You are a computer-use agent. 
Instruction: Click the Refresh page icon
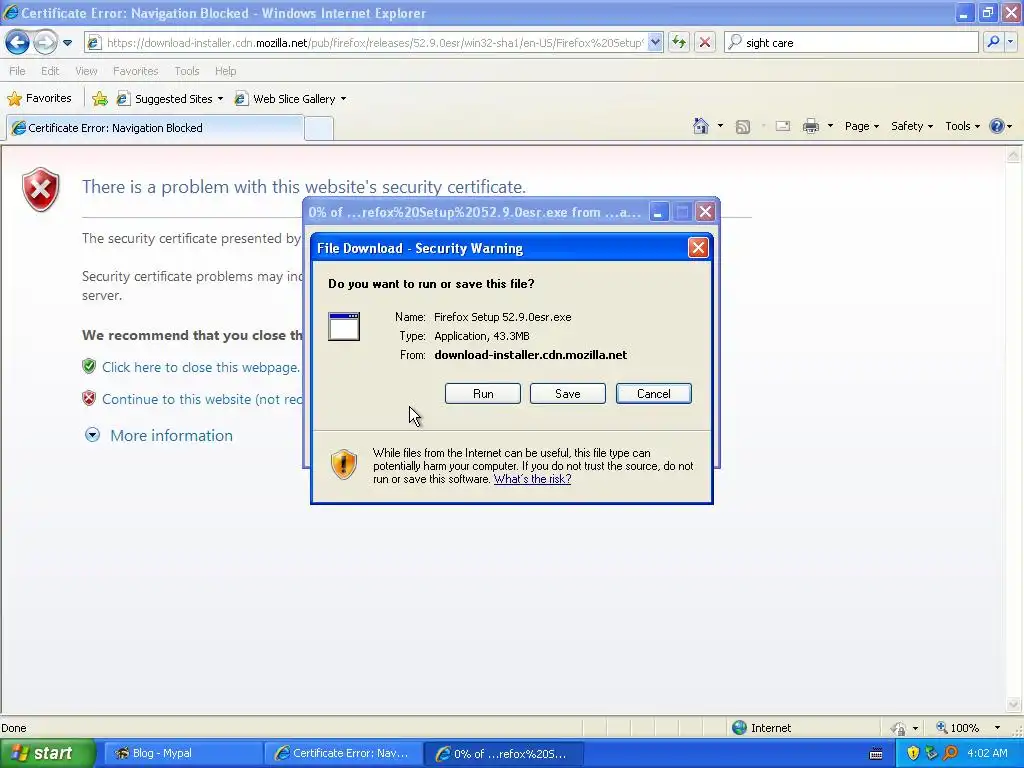[679, 43]
